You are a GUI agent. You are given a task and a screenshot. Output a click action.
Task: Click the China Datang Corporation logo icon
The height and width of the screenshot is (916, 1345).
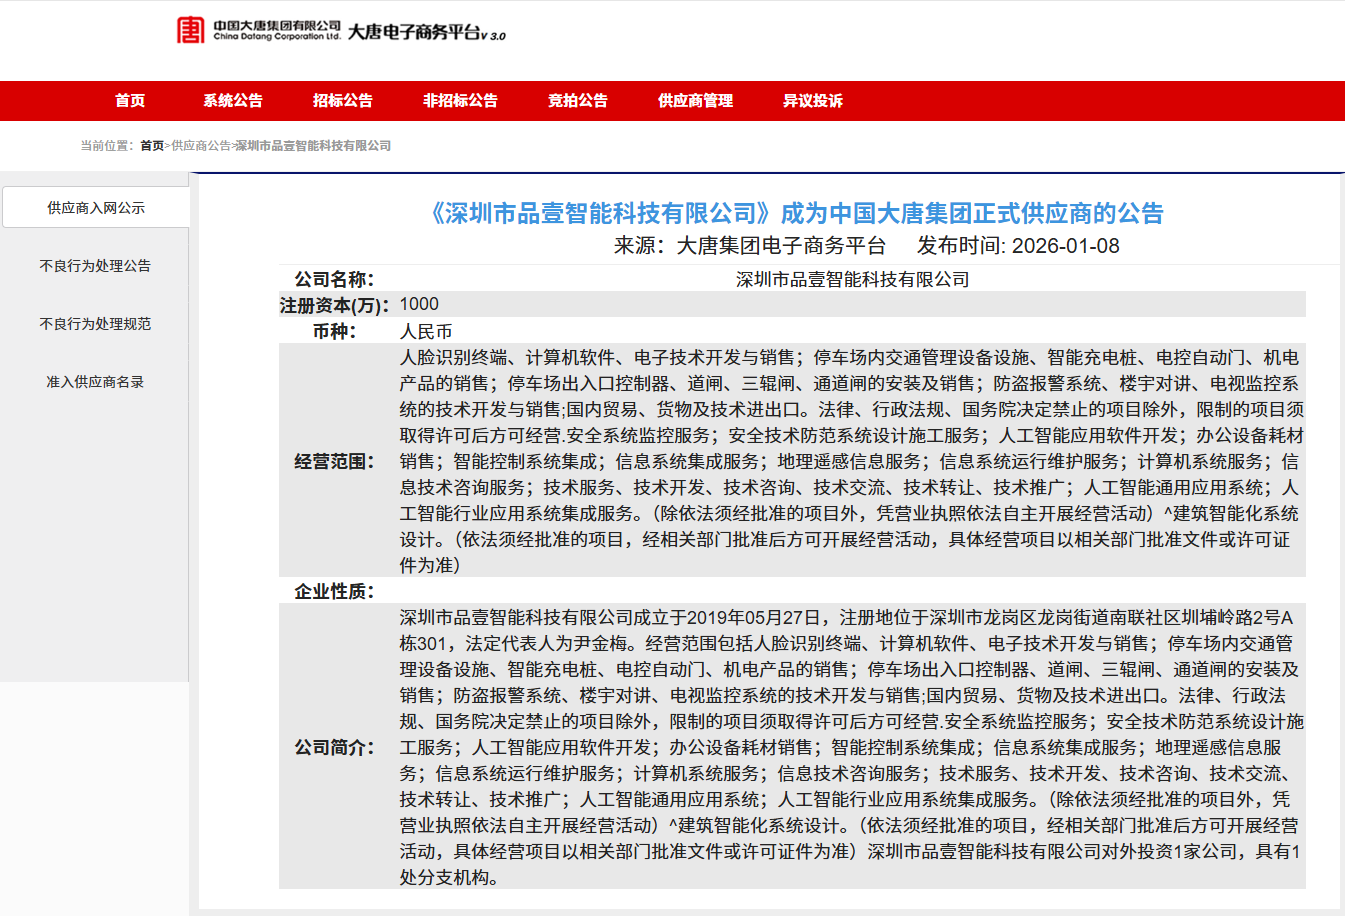point(190,30)
